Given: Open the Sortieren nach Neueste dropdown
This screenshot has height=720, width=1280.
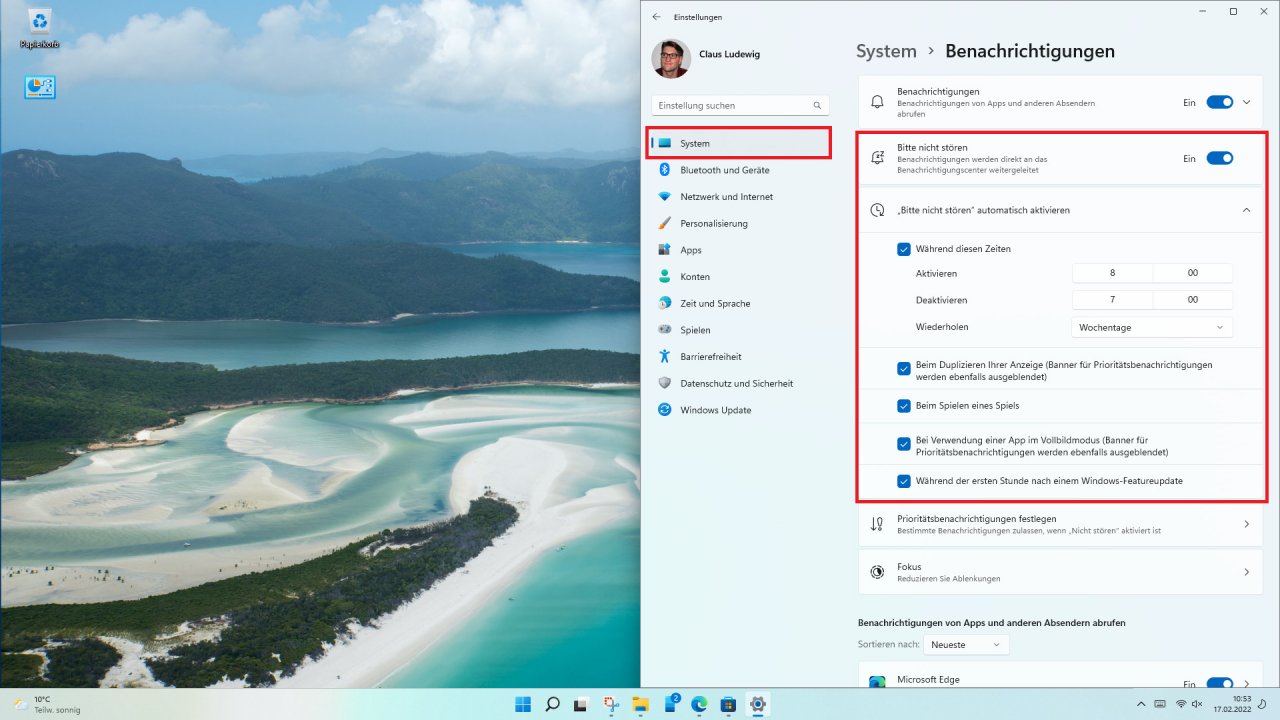Looking at the screenshot, I should point(966,645).
